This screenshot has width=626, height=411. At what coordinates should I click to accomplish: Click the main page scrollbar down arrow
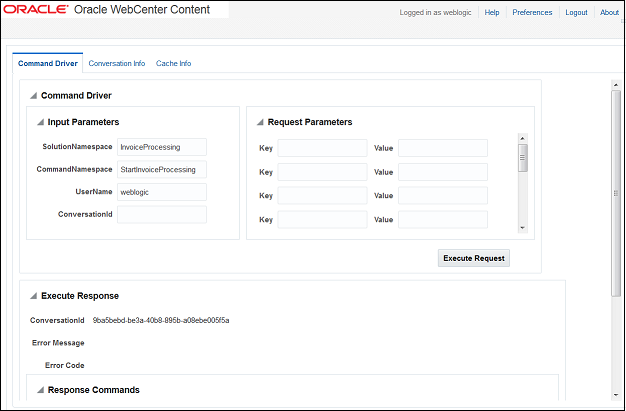616,395
